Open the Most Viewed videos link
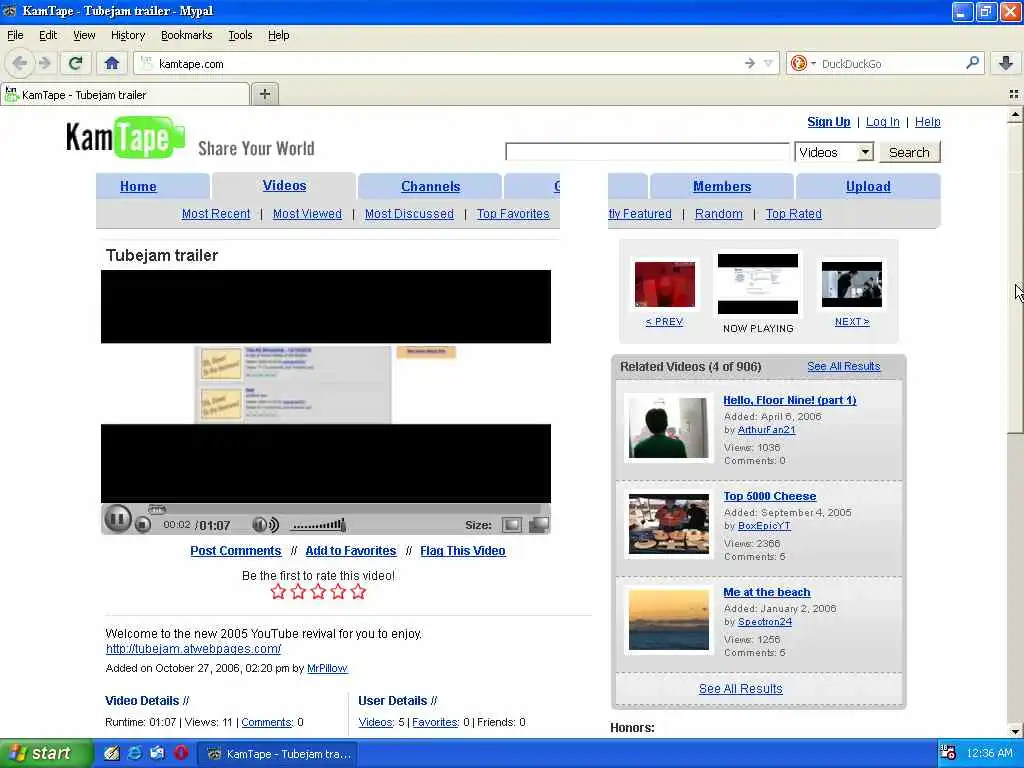This screenshot has width=1024, height=768. pyautogui.click(x=307, y=214)
